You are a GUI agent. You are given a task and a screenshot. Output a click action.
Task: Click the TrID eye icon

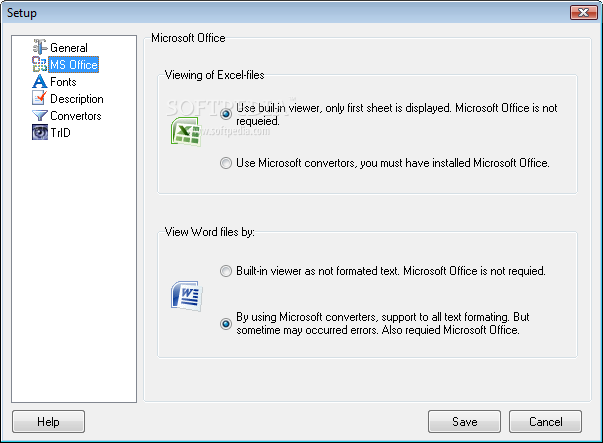pyautogui.click(x=40, y=132)
